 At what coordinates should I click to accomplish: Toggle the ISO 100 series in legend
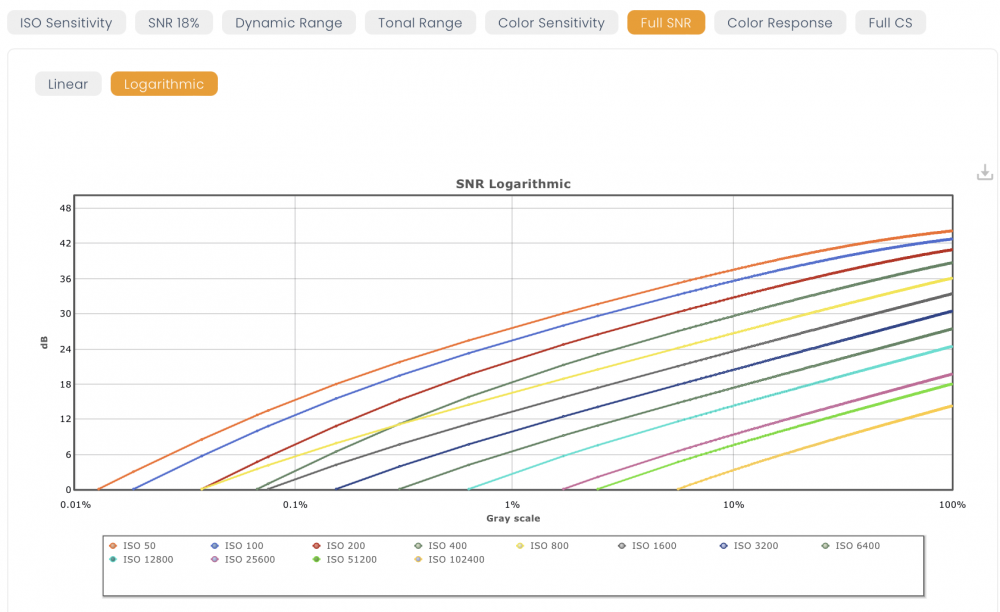[237, 546]
